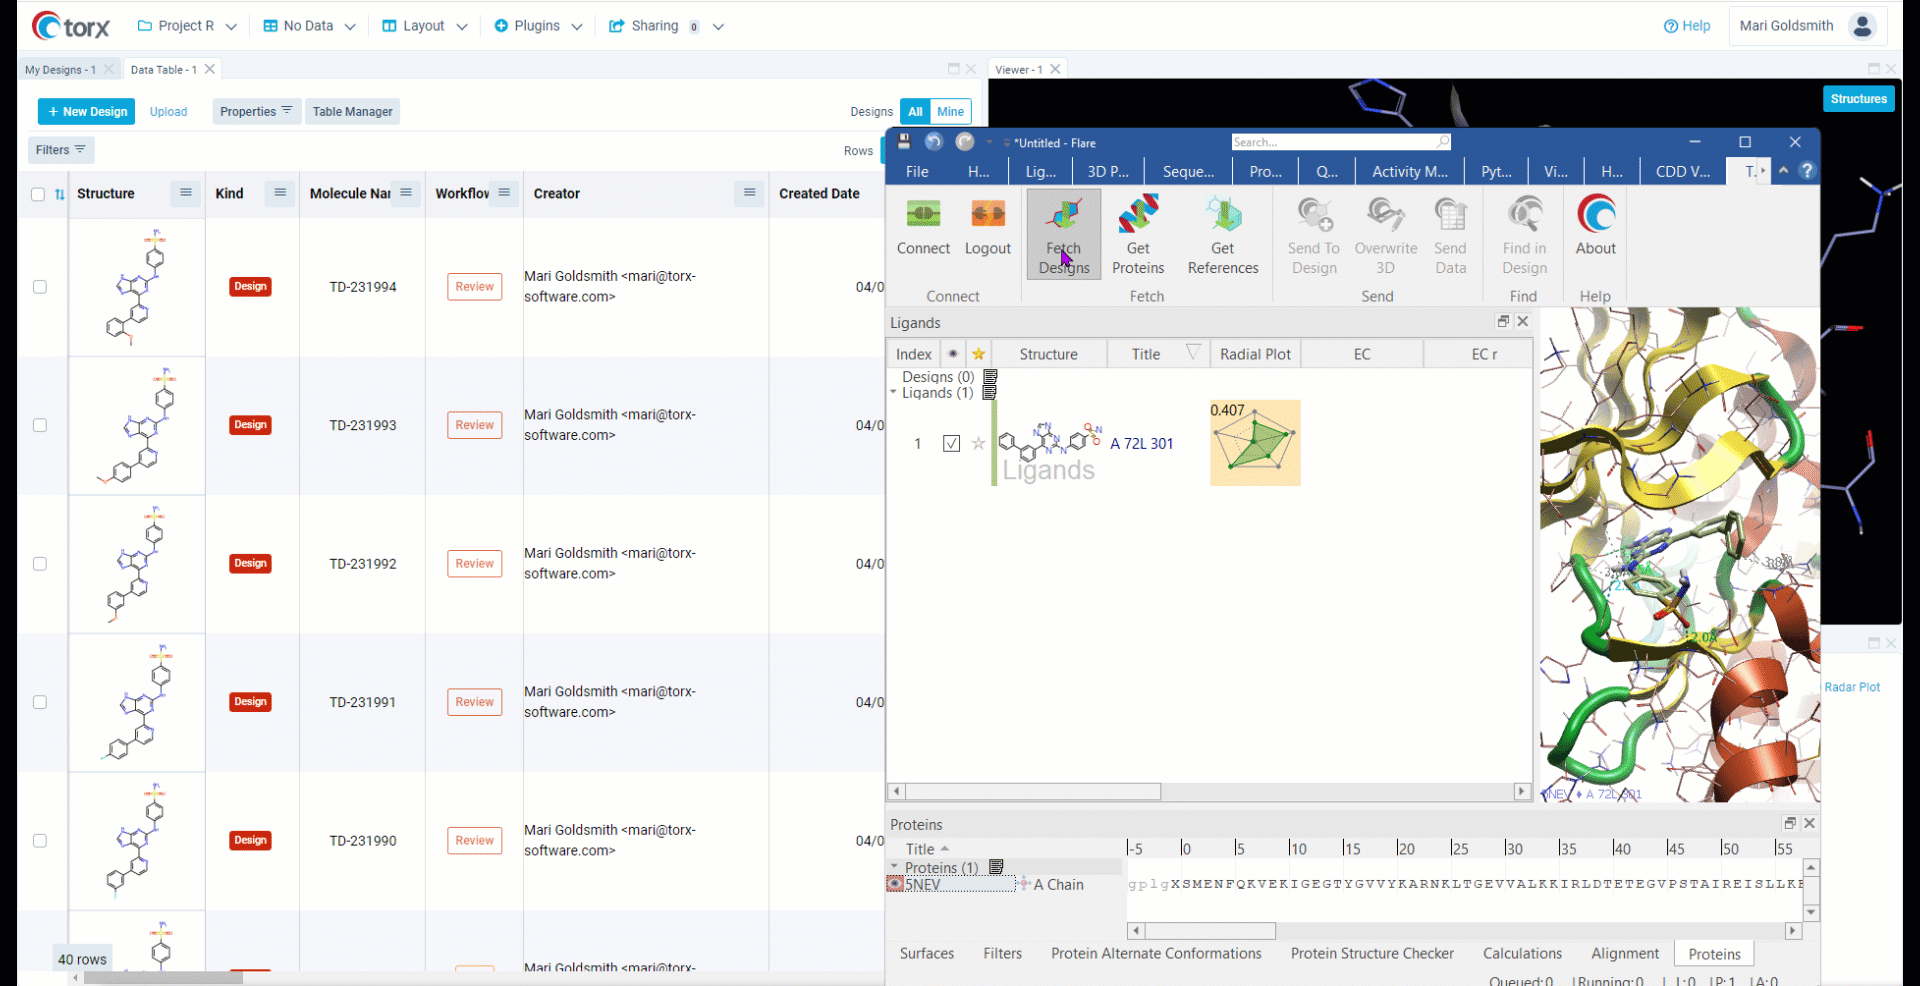Open the Help link in the top bar
The height and width of the screenshot is (986, 1920).
pyautogui.click(x=1687, y=26)
